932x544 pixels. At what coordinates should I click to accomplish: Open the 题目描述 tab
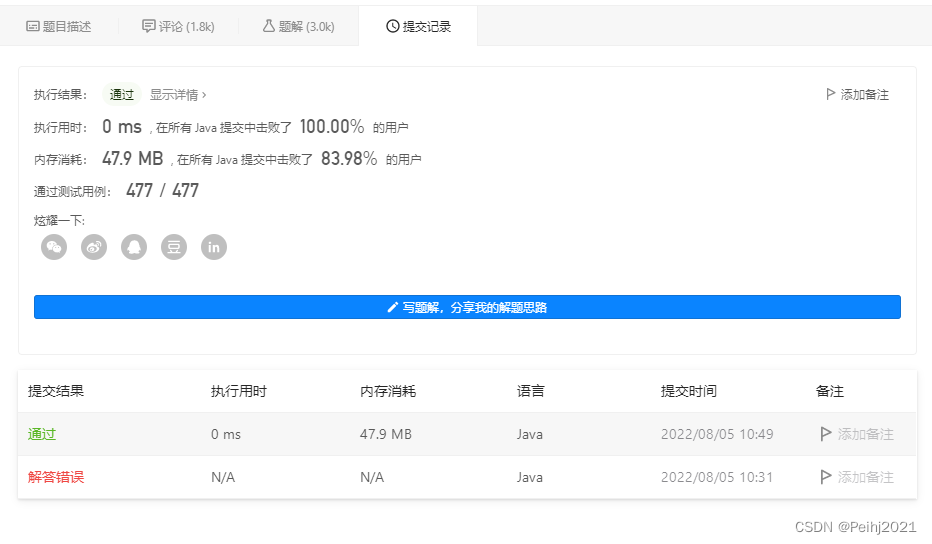[59, 26]
